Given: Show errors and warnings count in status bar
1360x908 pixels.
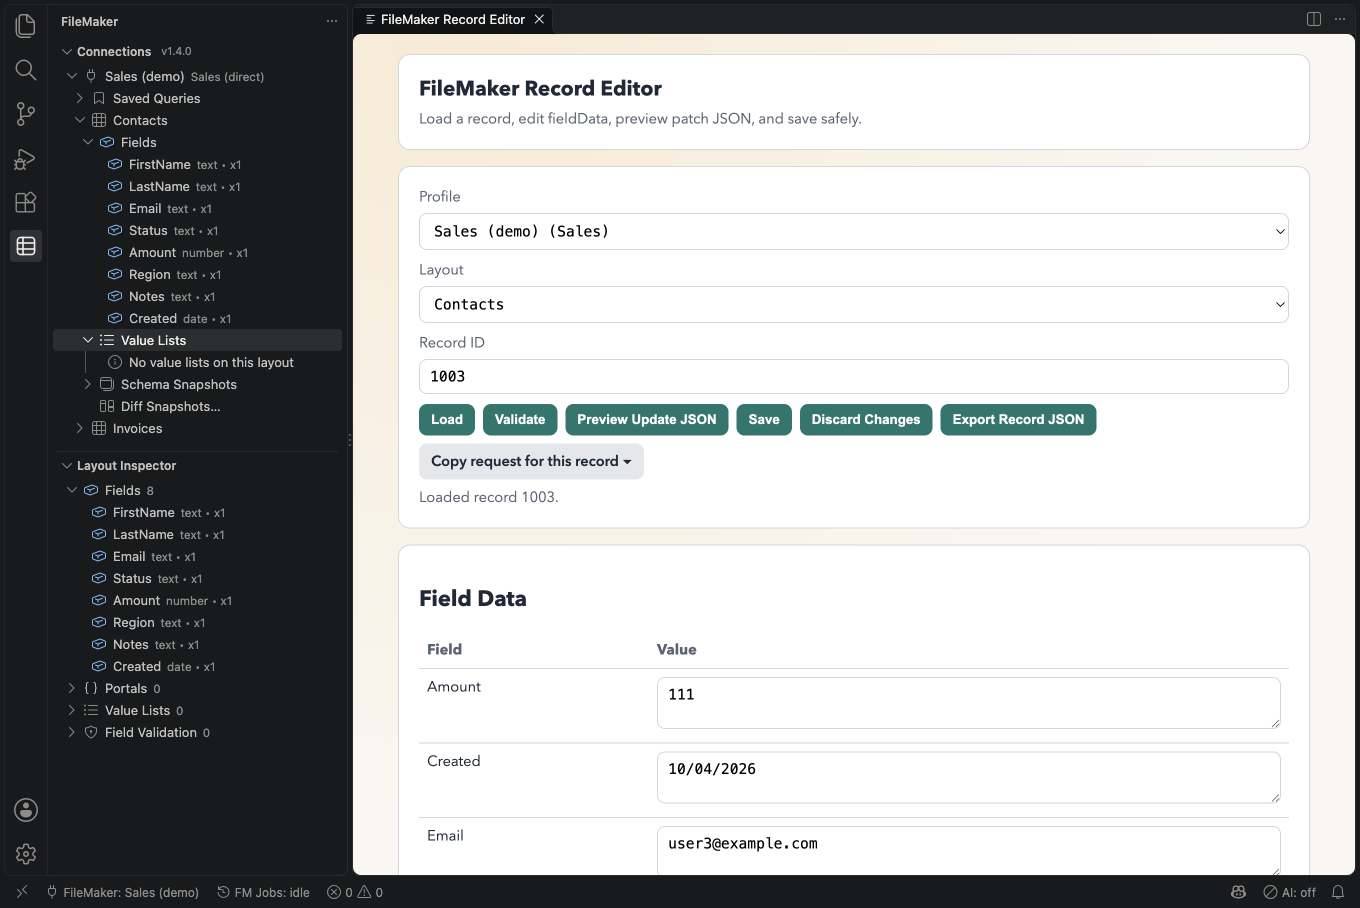Looking at the screenshot, I should (x=355, y=892).
